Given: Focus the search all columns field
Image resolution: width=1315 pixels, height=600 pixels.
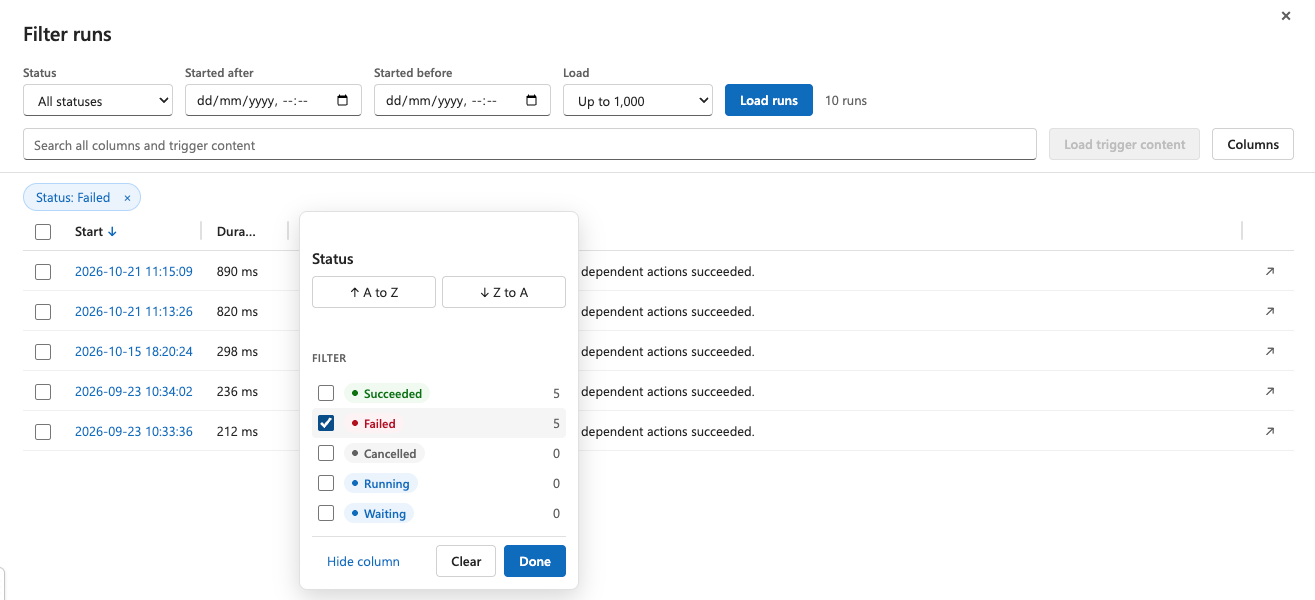Looking at the screenshot, I should pyautogui.click(x=530, y=144).
